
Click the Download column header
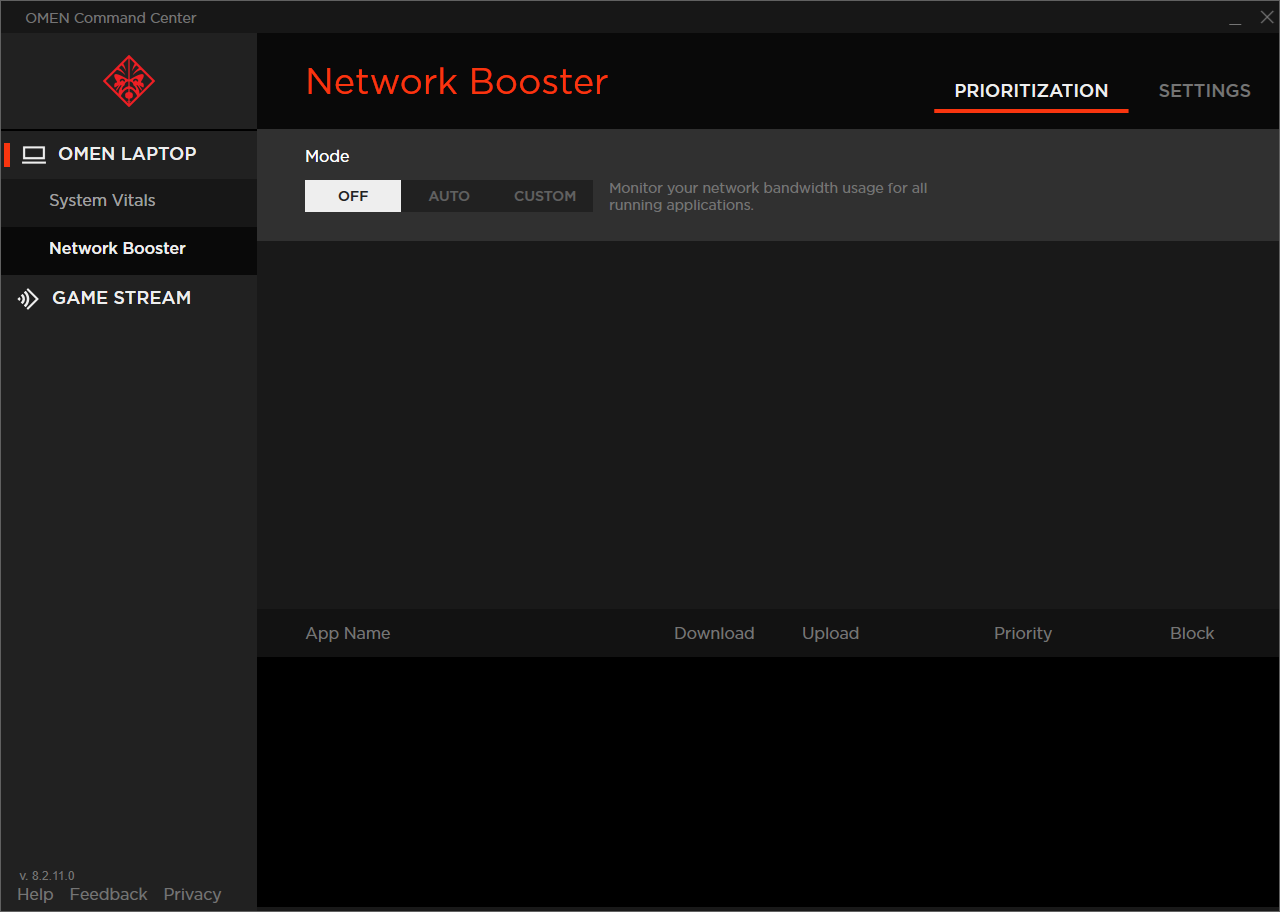[x=714, y=633]
